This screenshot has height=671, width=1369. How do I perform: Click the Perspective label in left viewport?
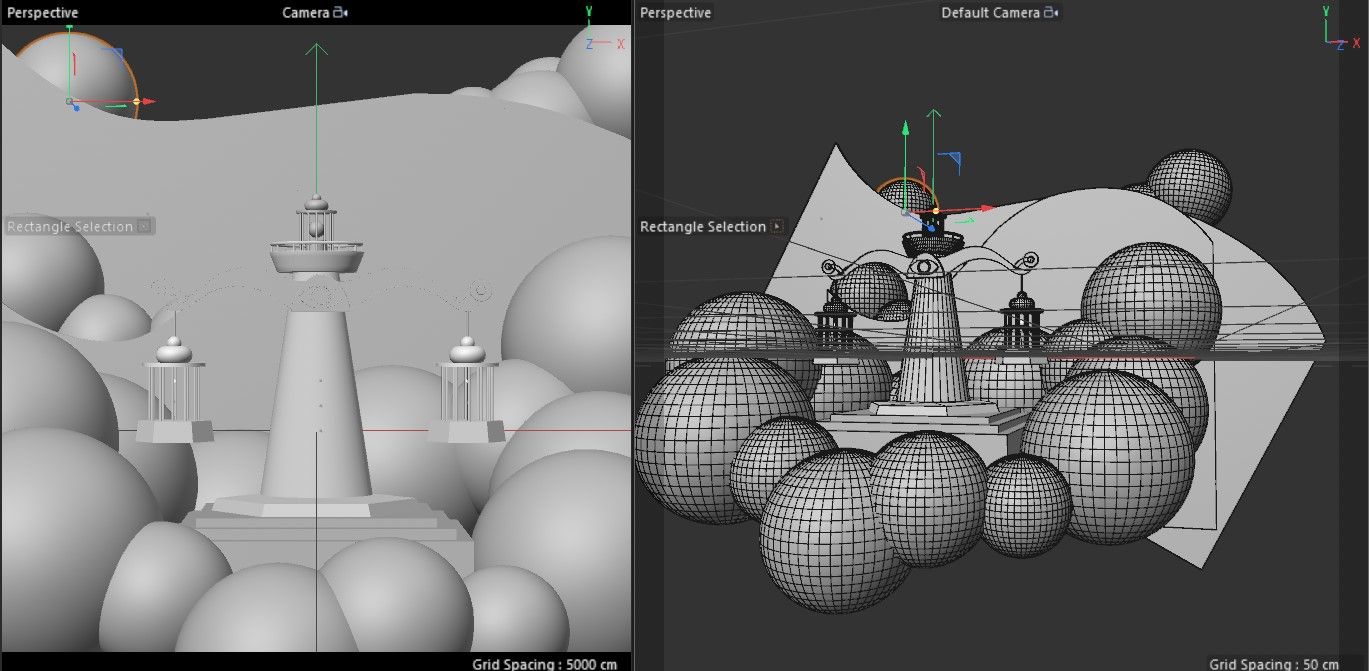pyautogui.click(x=43, y=13)
